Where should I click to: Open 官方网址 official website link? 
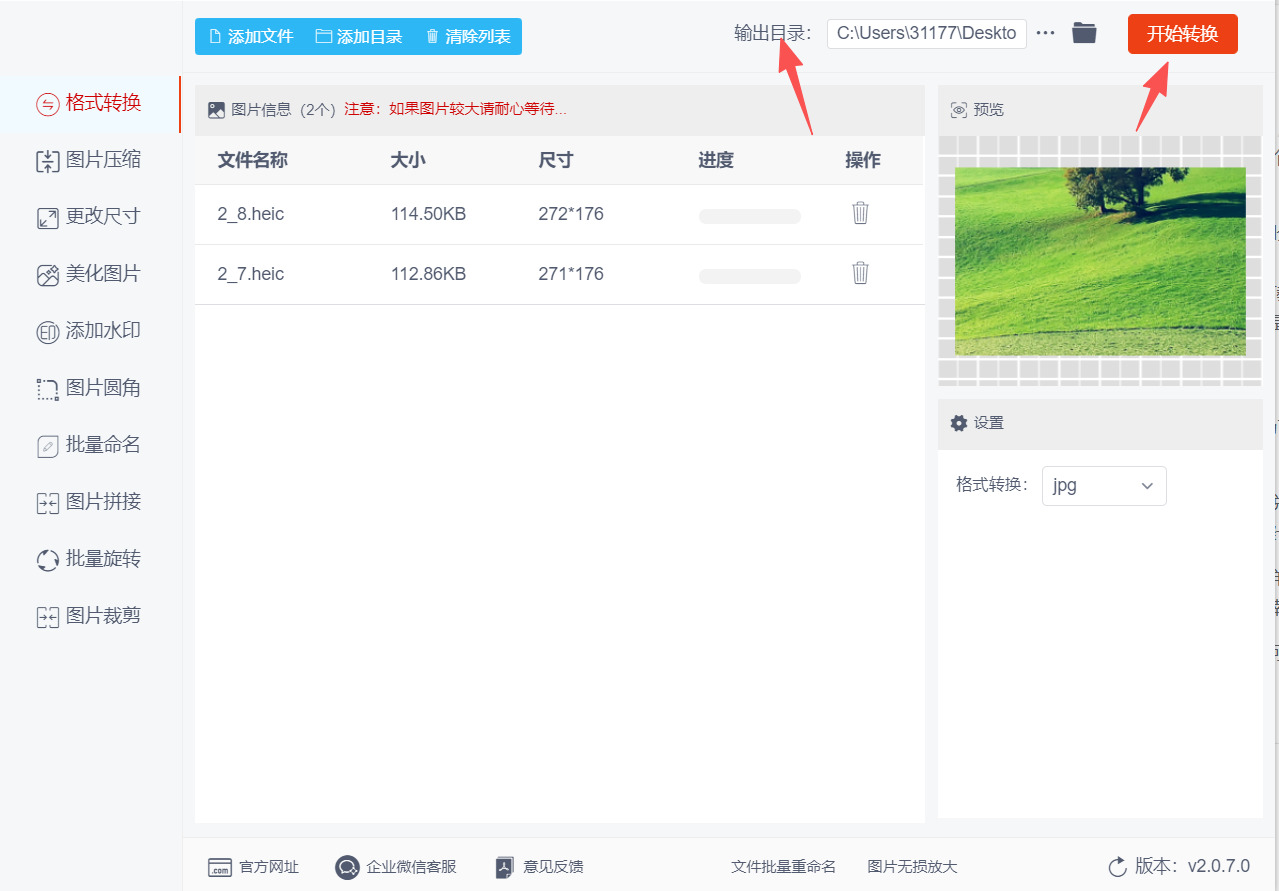coord(269,867)
